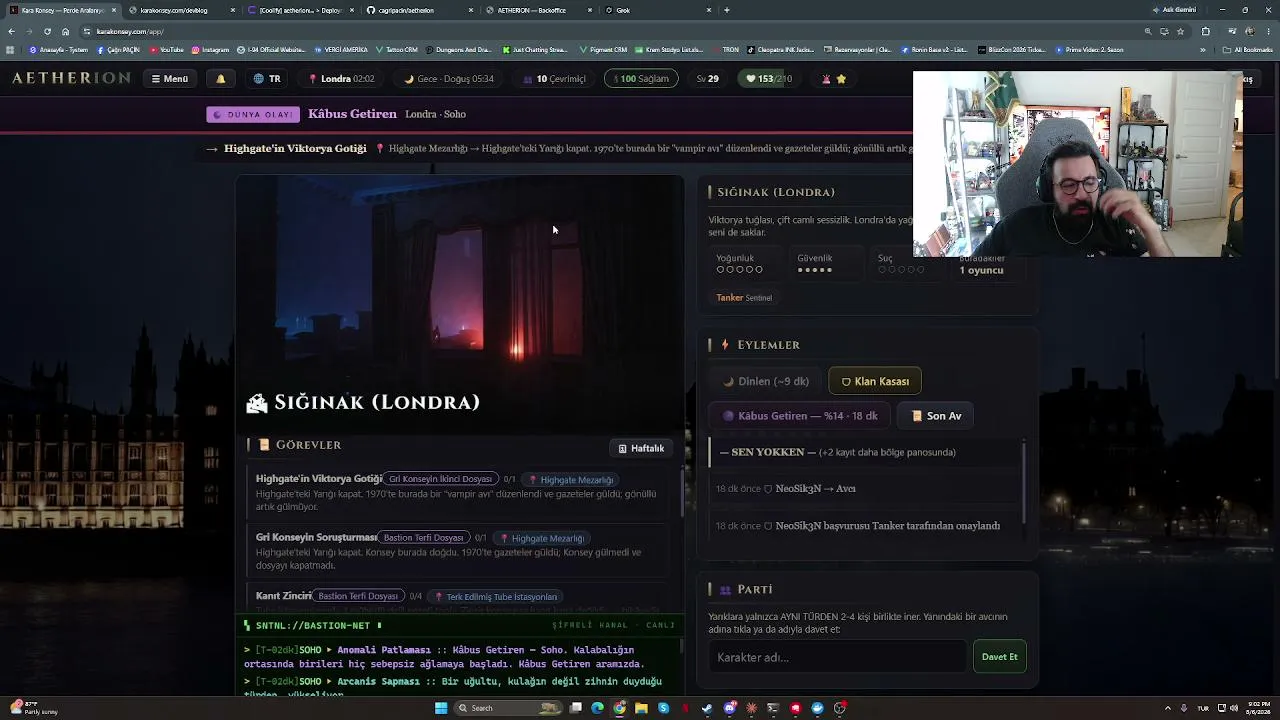Open the Instagram bookmark
This screenshot has width=1280, height=720.
tap(210, 49)
